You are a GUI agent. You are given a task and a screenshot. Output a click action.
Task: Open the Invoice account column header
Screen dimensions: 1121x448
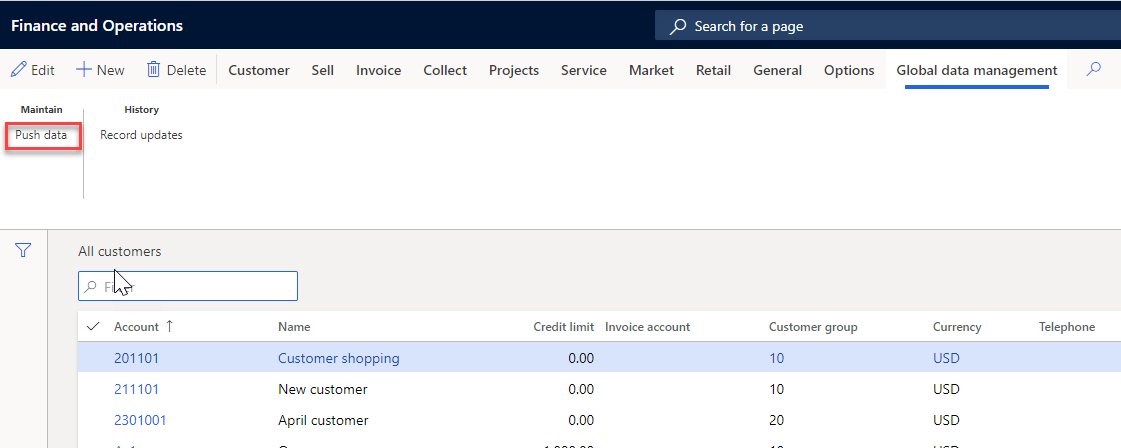(x=648, y=327)
